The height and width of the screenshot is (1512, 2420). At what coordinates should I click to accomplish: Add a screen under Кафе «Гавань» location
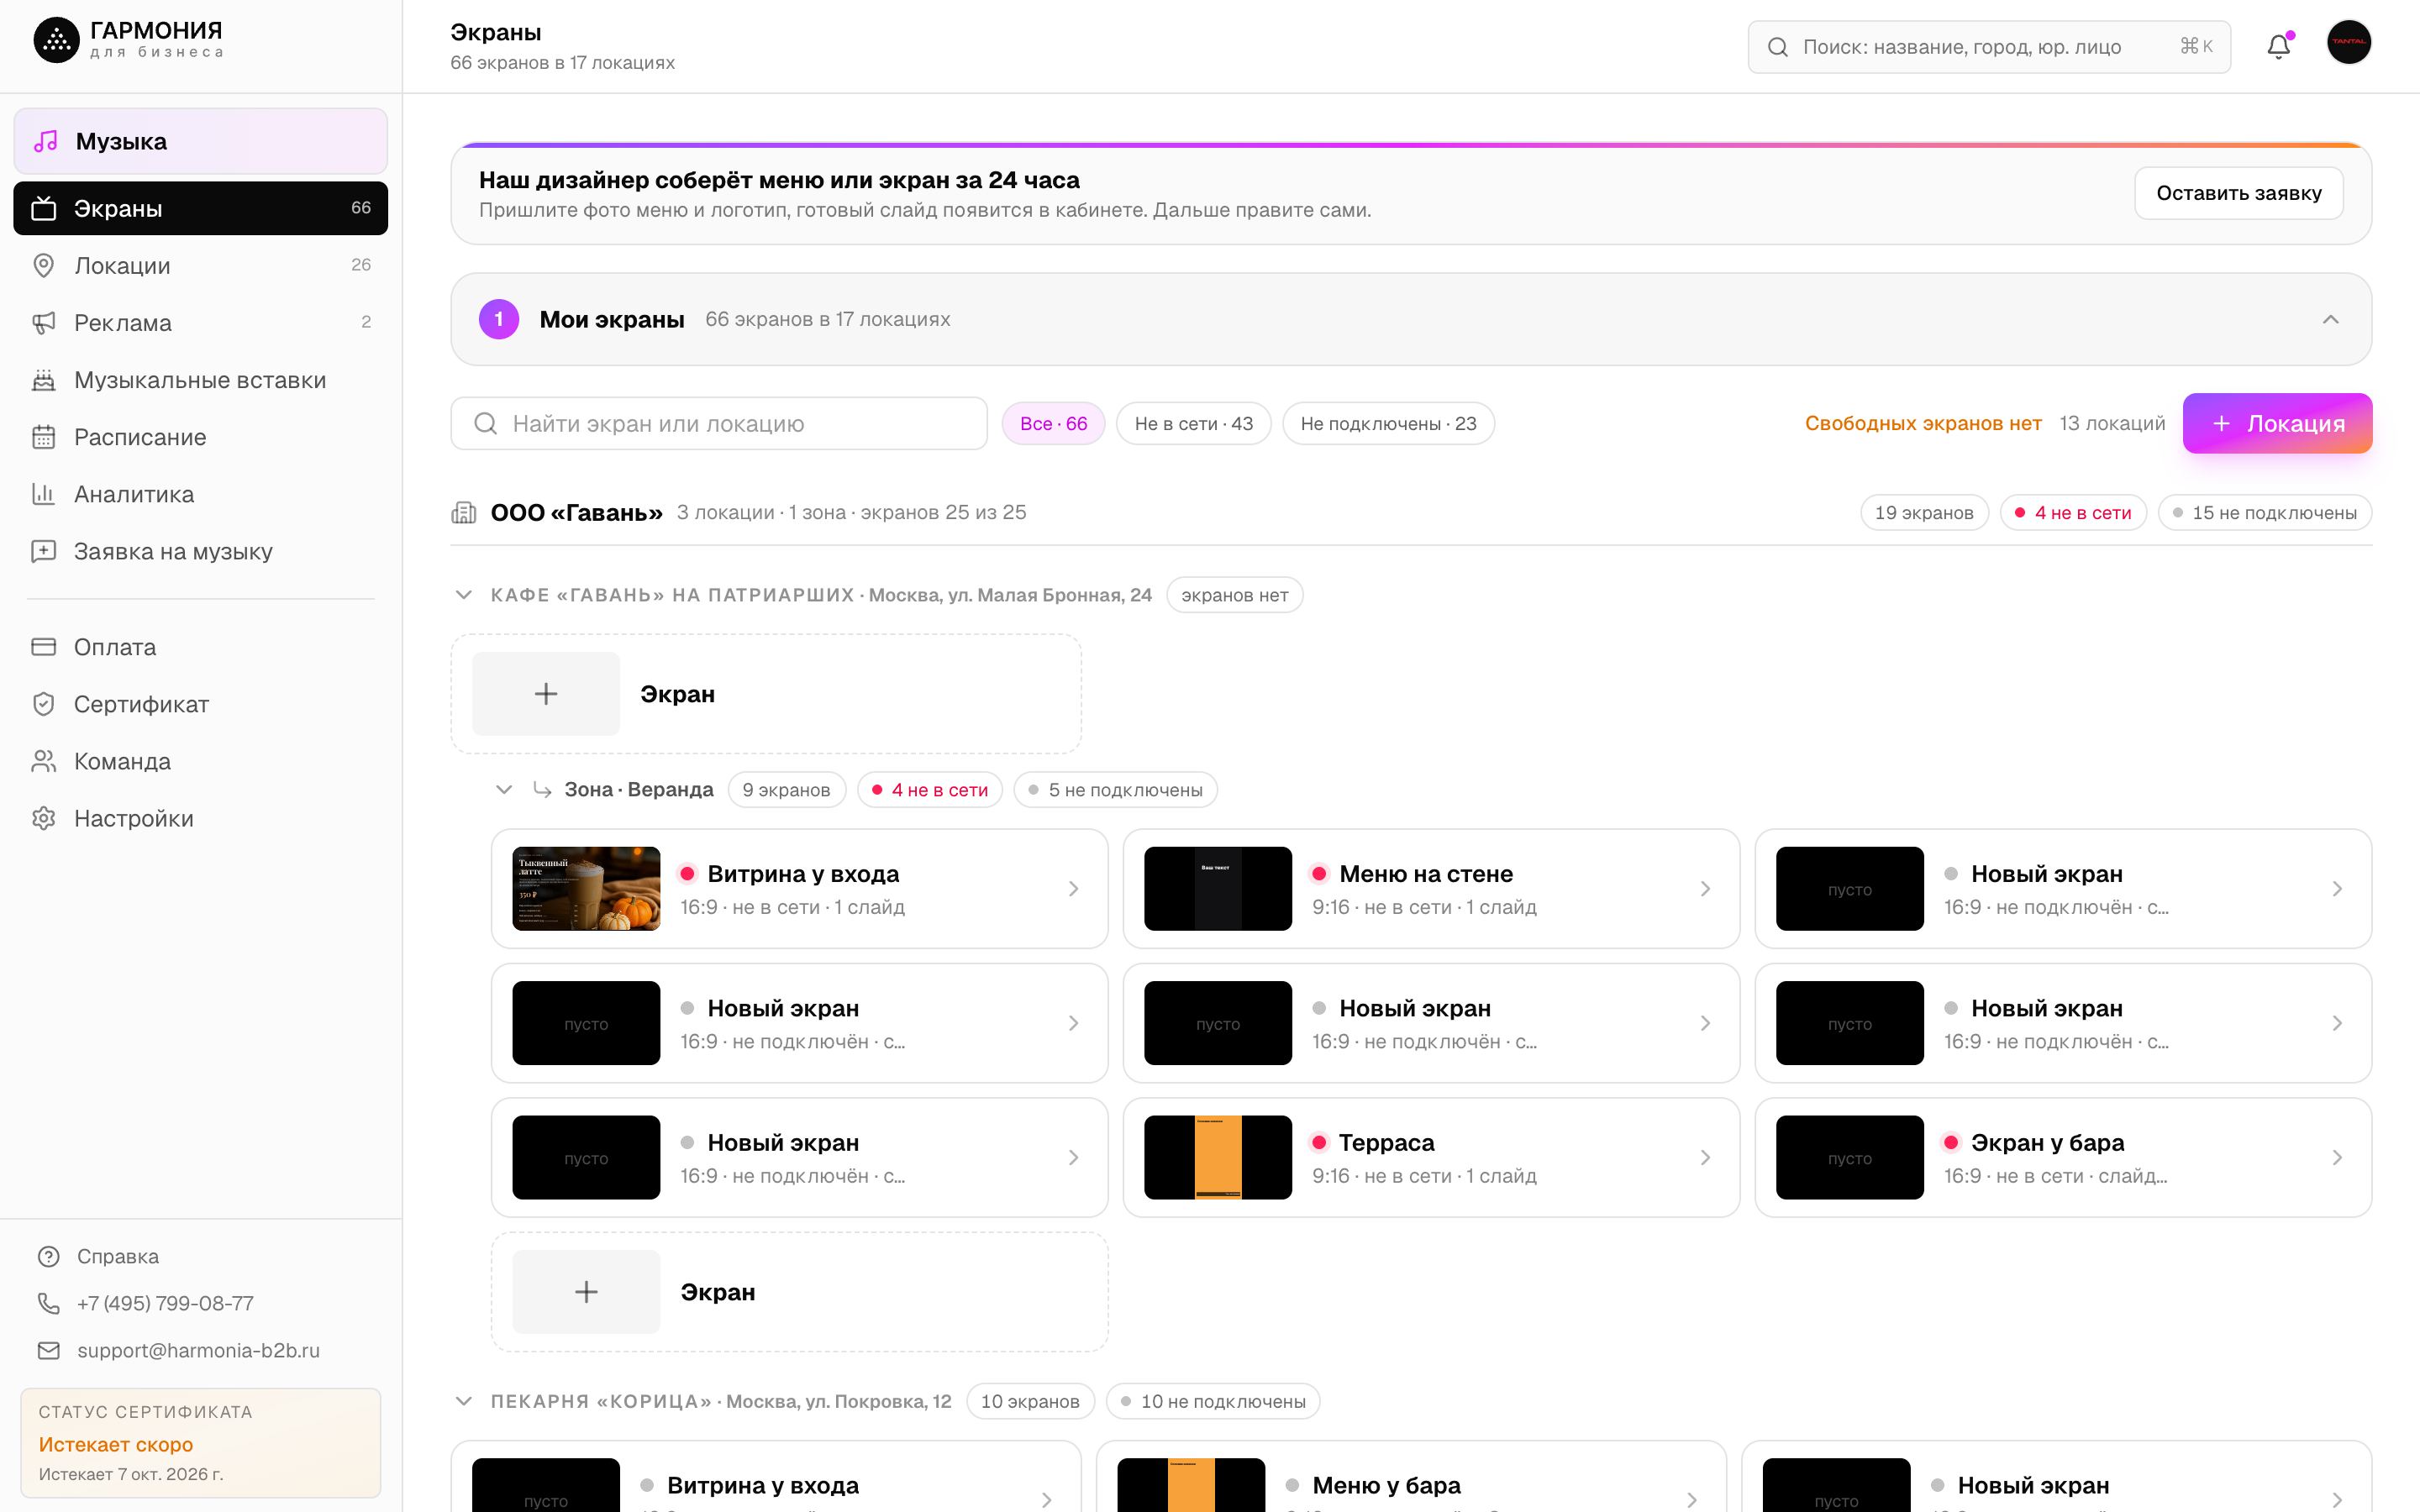766,694
